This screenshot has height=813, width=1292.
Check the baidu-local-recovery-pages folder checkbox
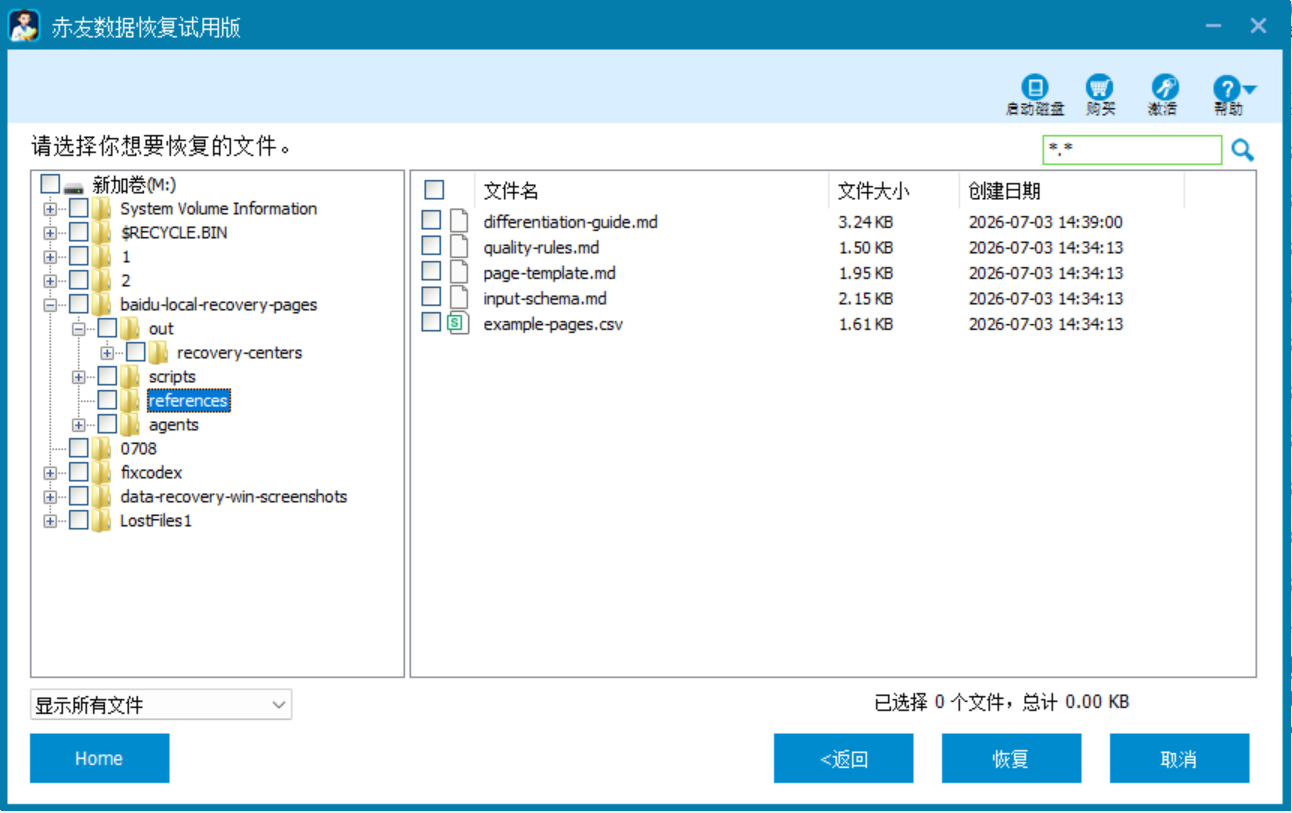click(x=79, y=304)
